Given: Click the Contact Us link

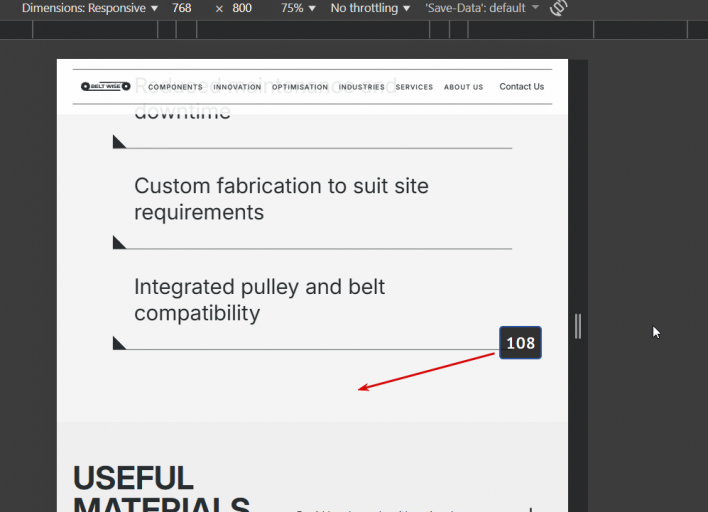Looking at the screenshot, I should (x=522, y=87).
